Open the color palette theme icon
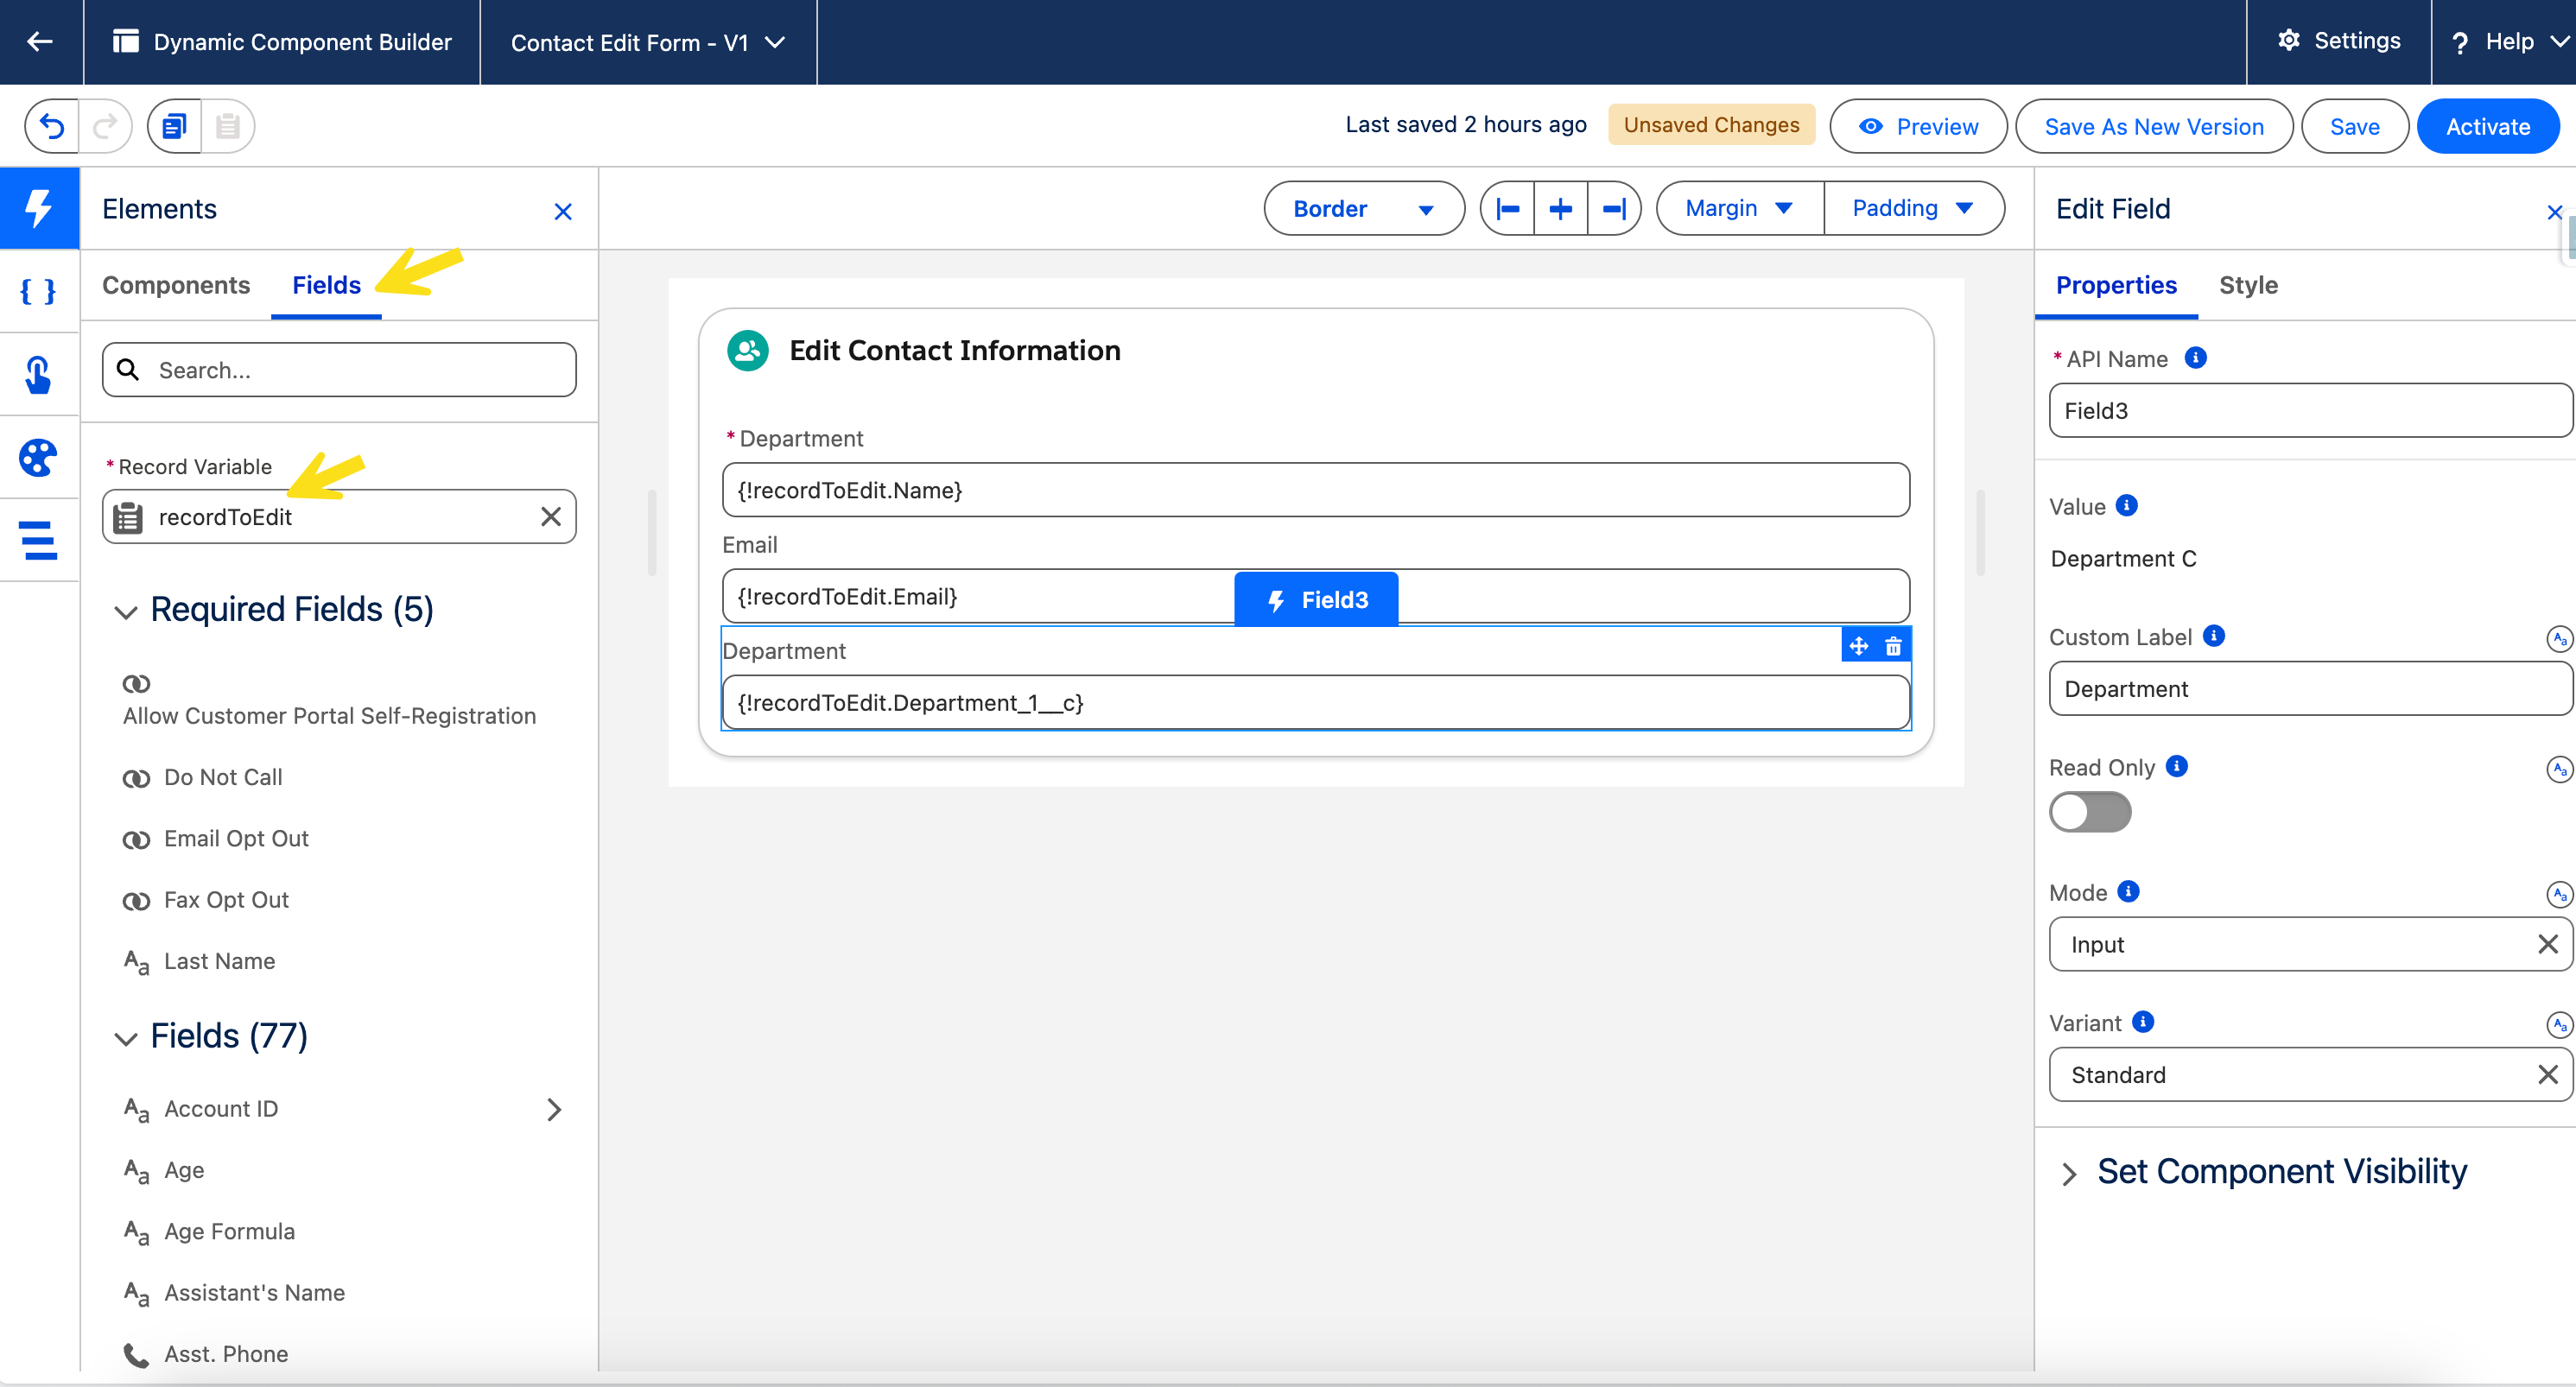2576x1387 pixels. pyautogui.click(x=39, y=458)
